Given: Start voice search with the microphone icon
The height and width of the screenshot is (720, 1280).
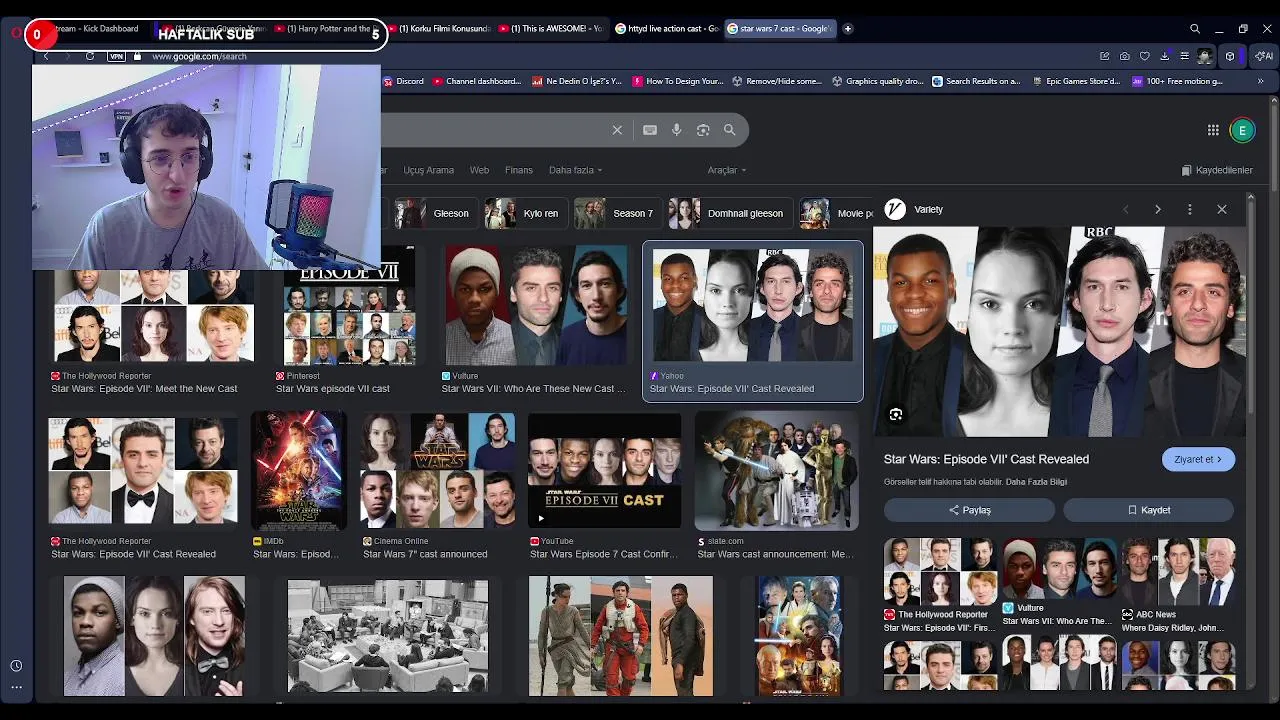Looking at the screenshot, I should (676, 130).
